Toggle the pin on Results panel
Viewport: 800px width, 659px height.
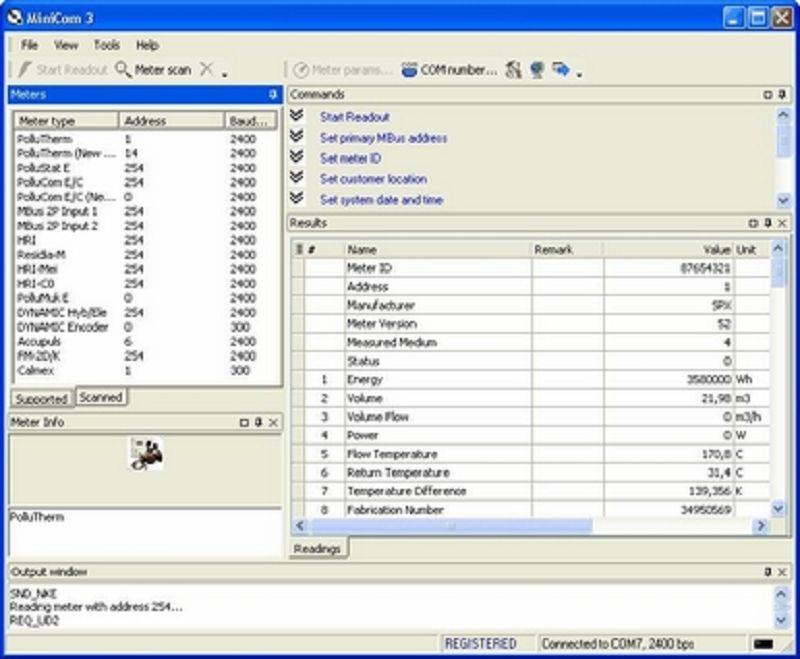click(x=767, y=223)
